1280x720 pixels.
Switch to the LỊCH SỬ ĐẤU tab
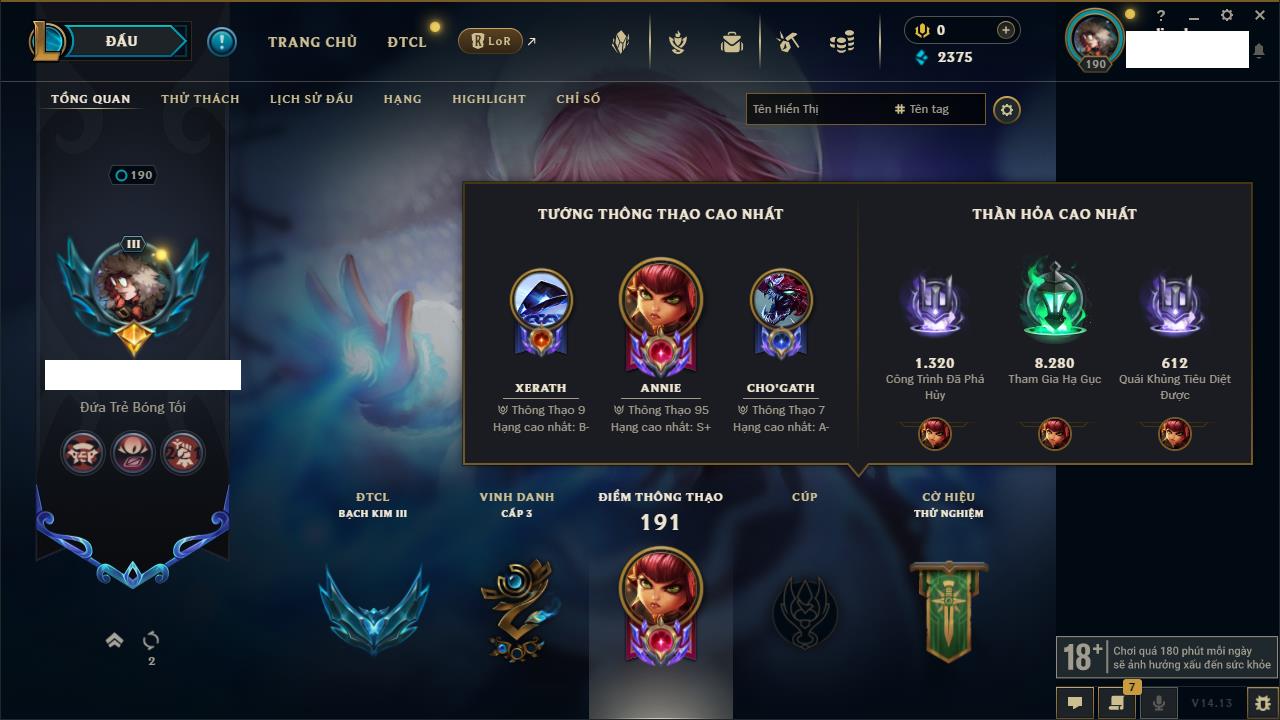point(311,99)
